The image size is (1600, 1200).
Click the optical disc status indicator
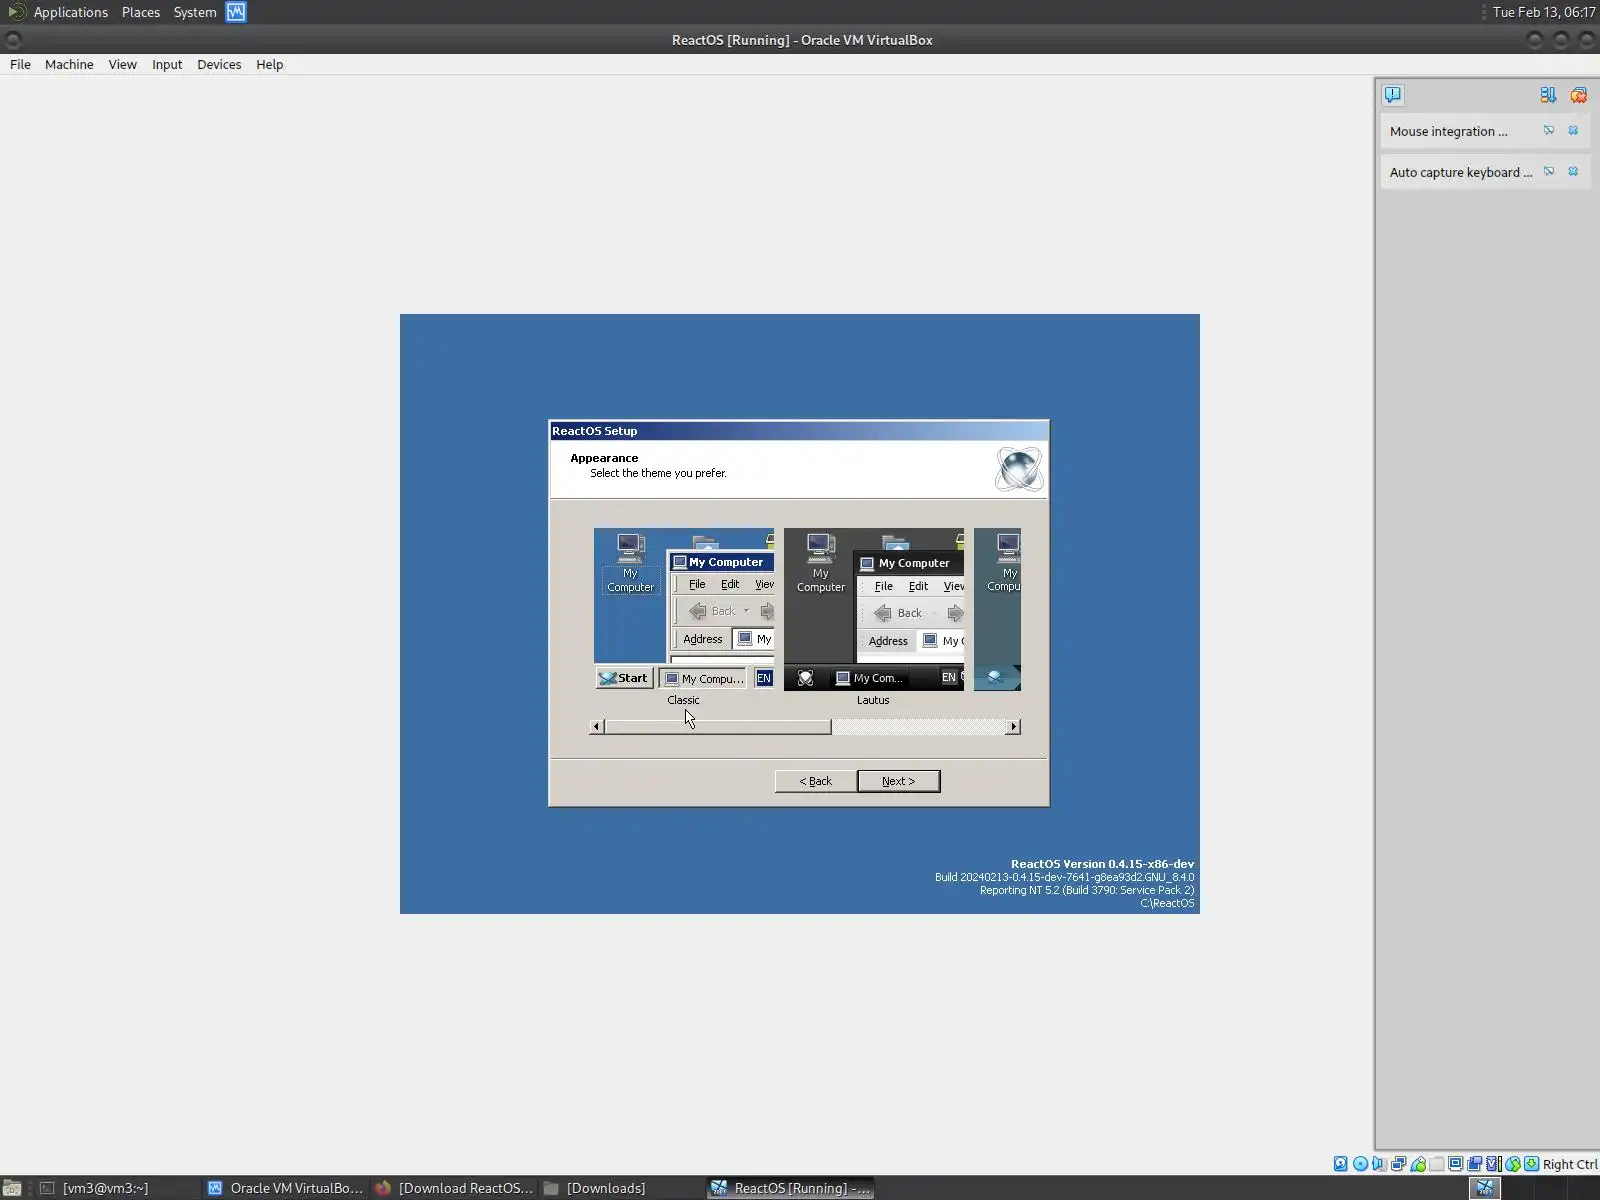[1360, 1164]
